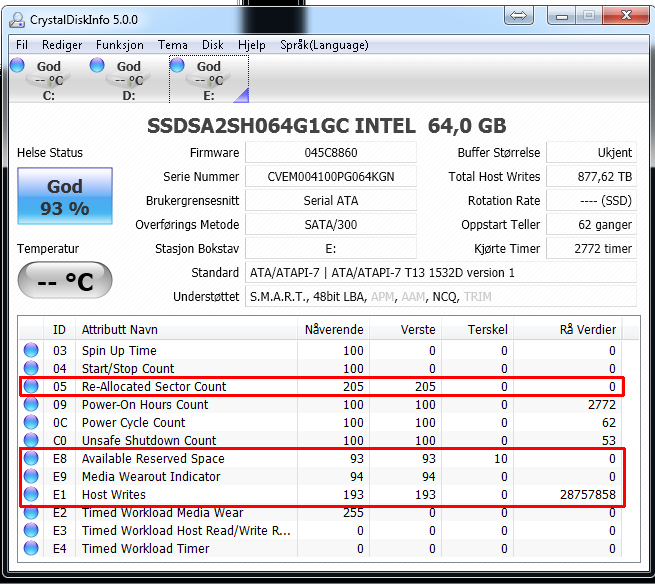Select the Media Wearout Indicator attribute name

click(151, 476)
